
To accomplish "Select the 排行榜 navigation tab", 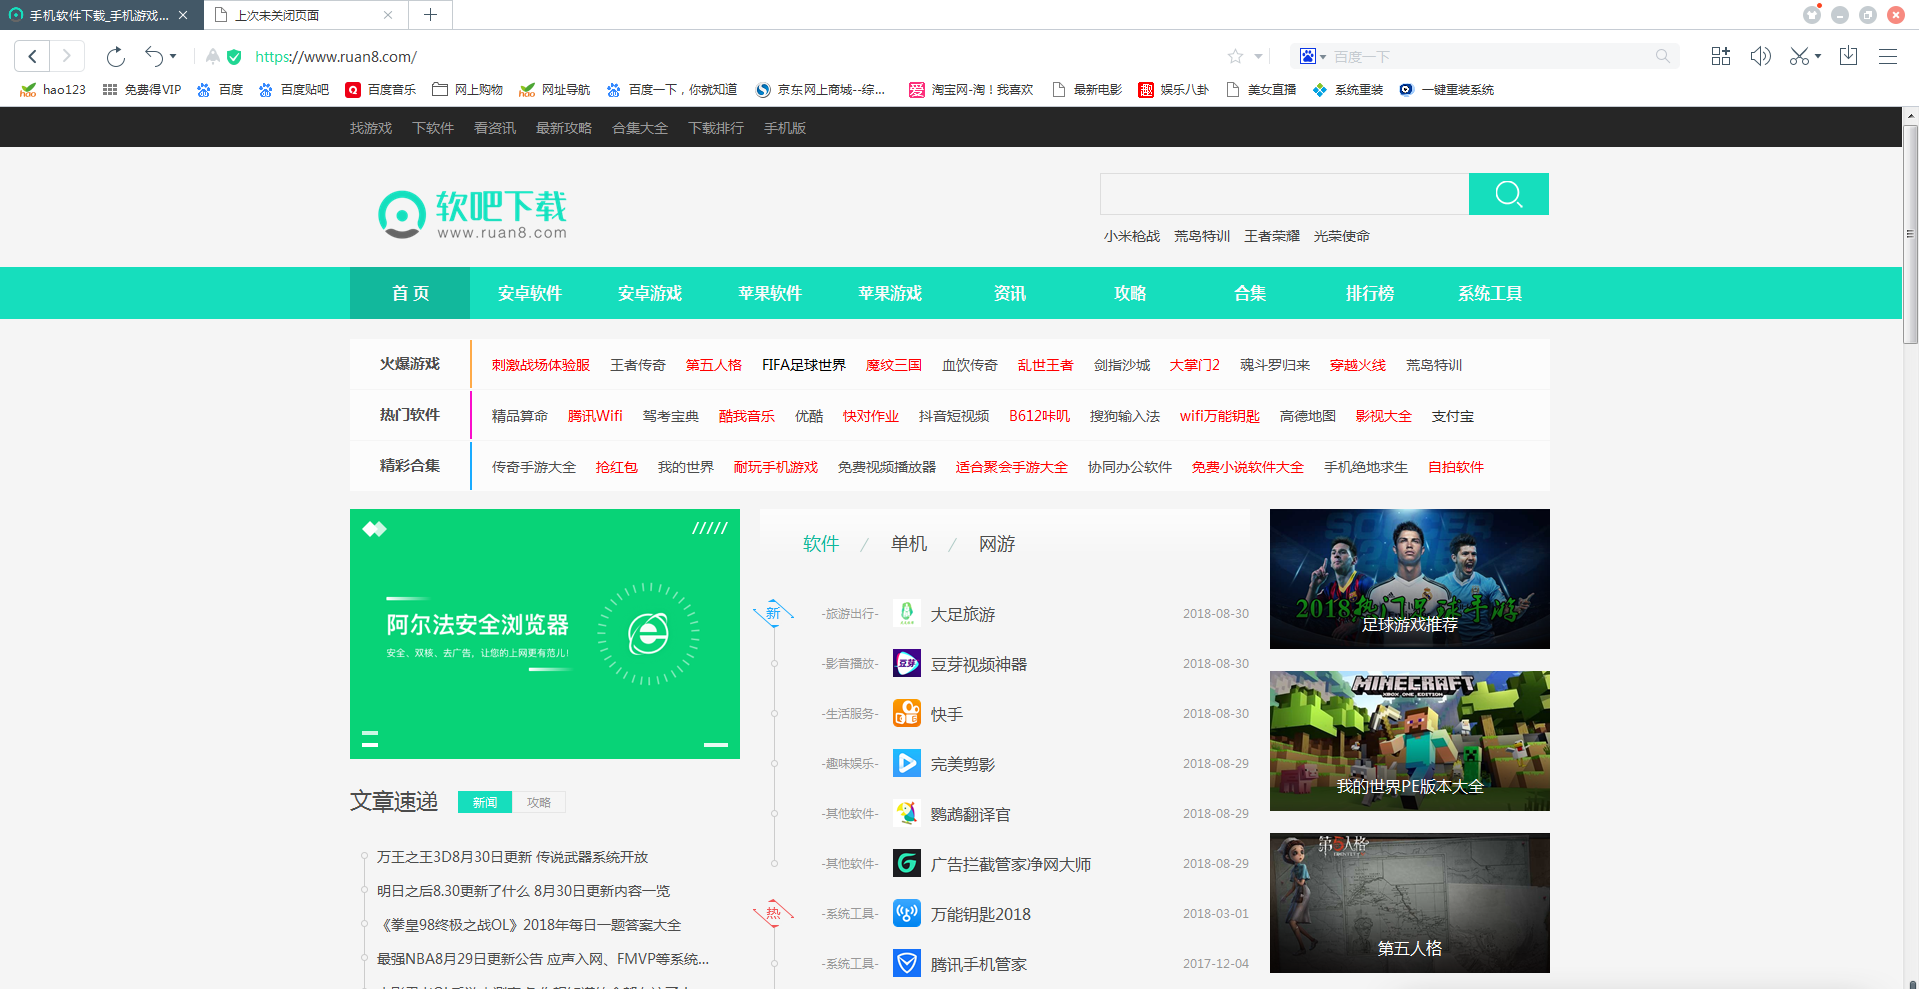I will pos(1370,293).
